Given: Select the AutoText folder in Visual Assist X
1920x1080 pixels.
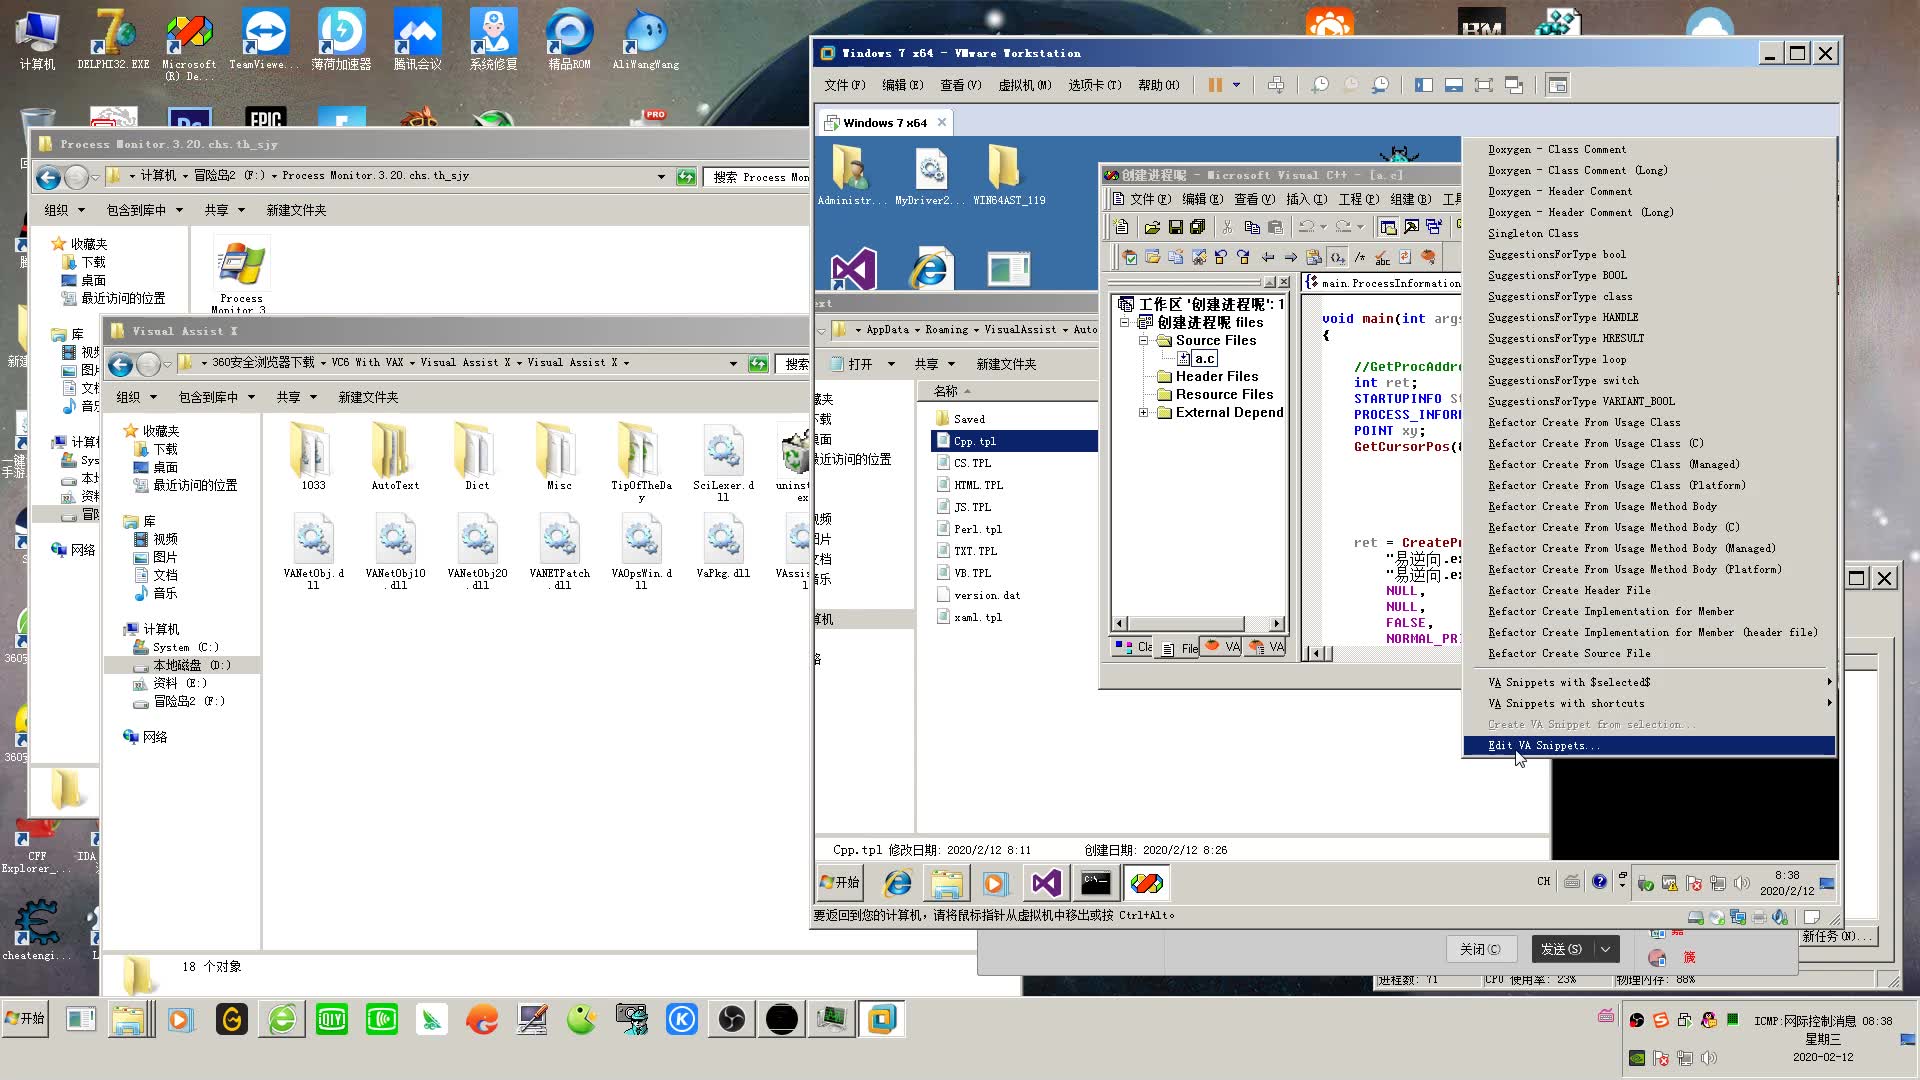Looking at the screenshot, I should [395, 457].
